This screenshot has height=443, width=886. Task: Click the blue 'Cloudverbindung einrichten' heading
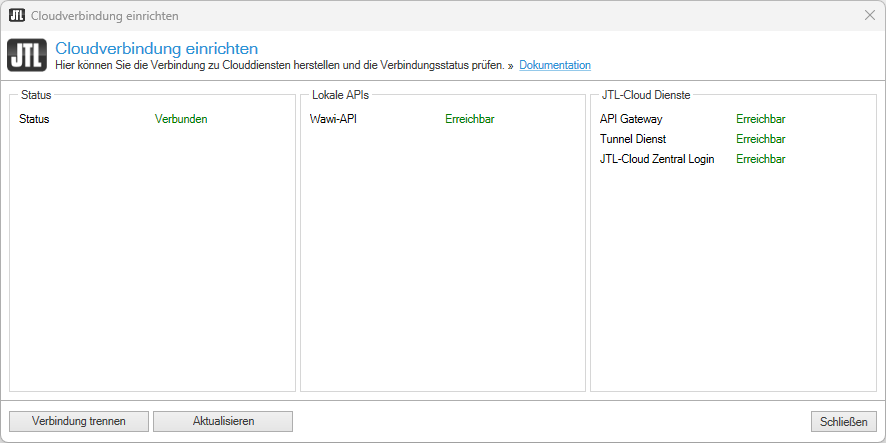pyautogui.click(x=157, y=48)
